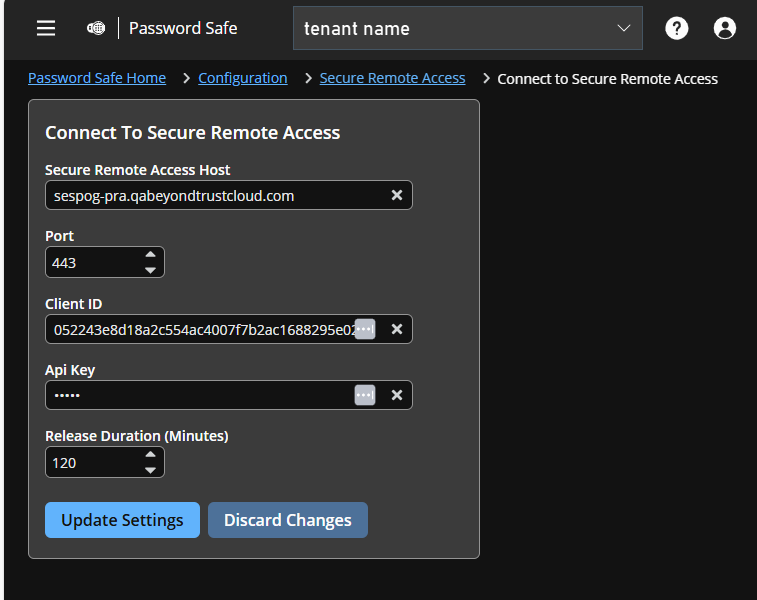Click the Release Duration (Minutes) label
This screenshot has height=600, width=757.
point(137,436)
